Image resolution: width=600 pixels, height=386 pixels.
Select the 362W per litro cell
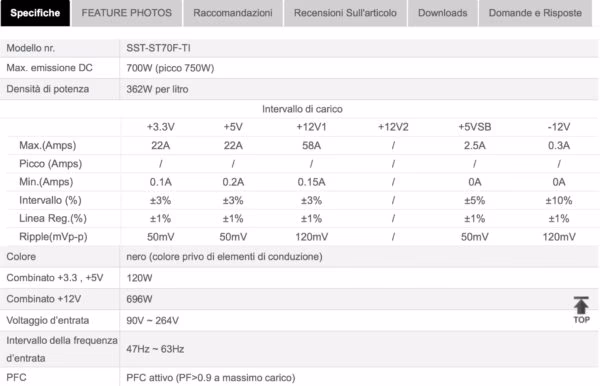(157, 89)
